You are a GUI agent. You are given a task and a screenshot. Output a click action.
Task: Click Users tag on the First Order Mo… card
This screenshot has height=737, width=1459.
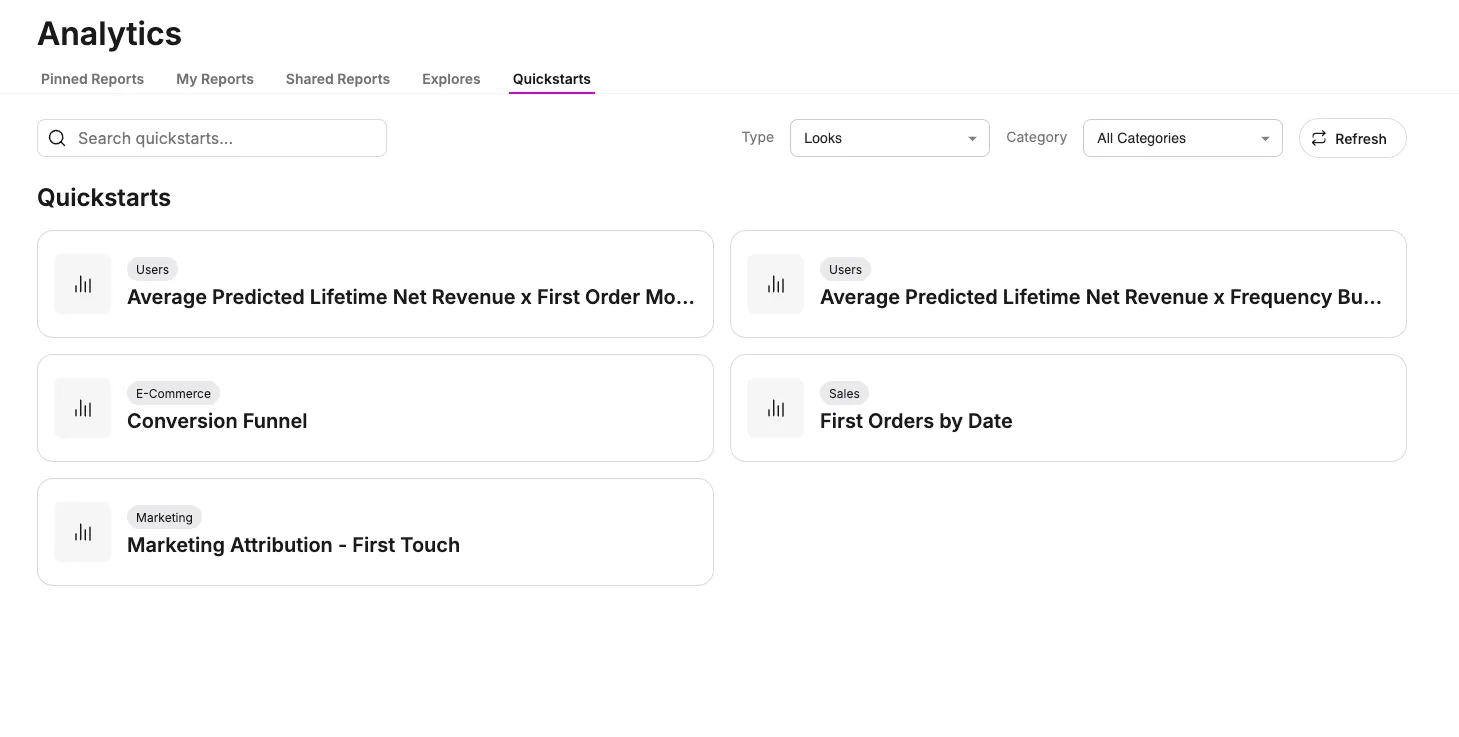(152, 269)
